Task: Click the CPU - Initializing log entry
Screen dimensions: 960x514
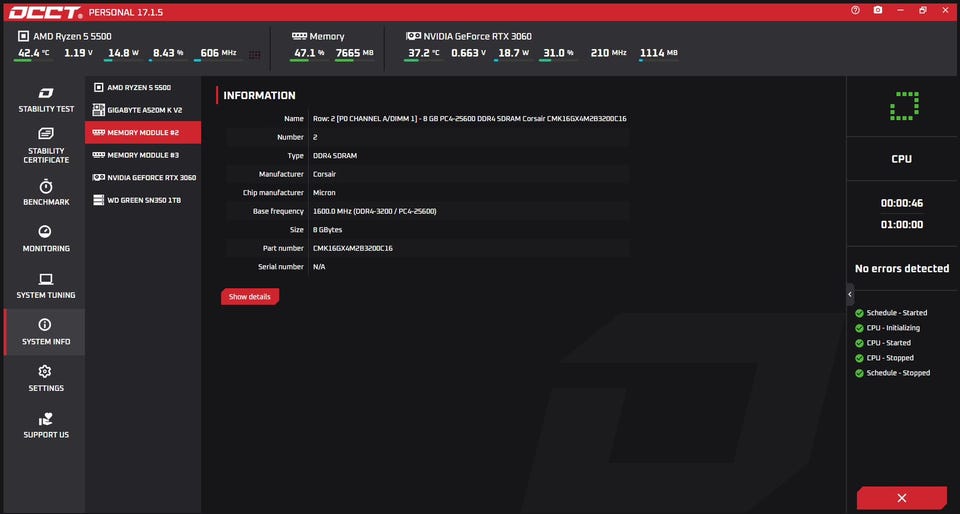Action: coord(888,328)
